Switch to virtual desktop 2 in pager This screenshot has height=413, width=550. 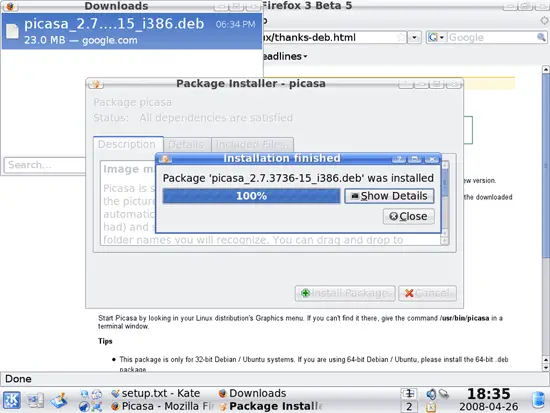409,407
